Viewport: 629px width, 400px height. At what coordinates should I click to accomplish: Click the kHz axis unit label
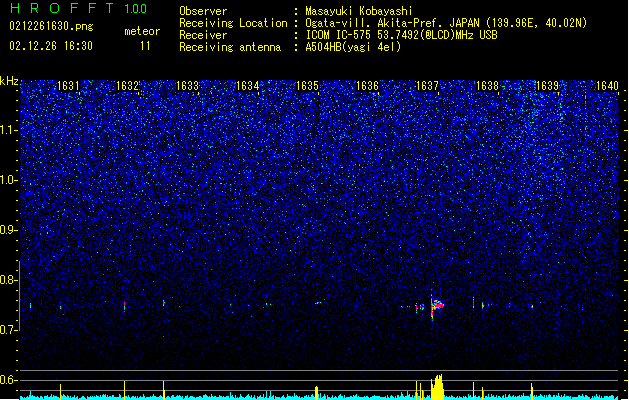click(9, 81)
